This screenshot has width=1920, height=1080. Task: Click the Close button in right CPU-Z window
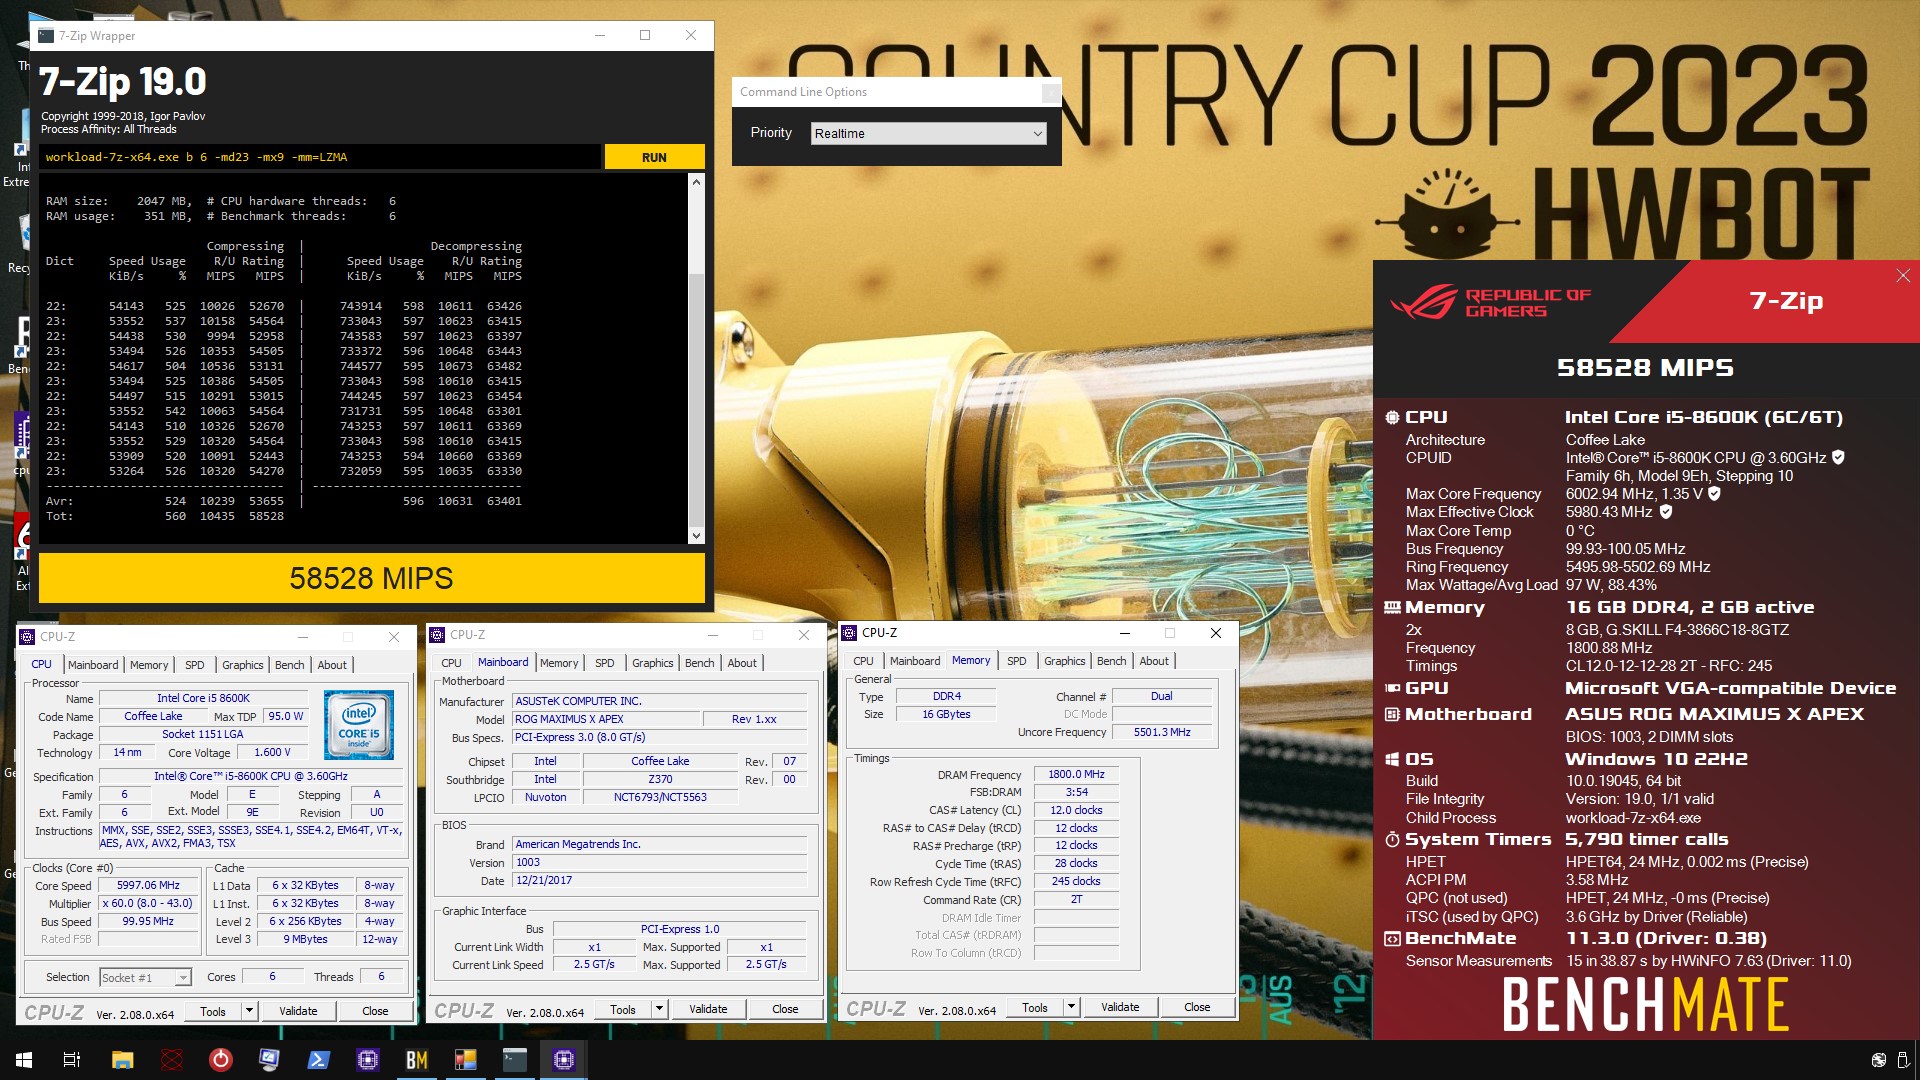pos(1197,1007)
